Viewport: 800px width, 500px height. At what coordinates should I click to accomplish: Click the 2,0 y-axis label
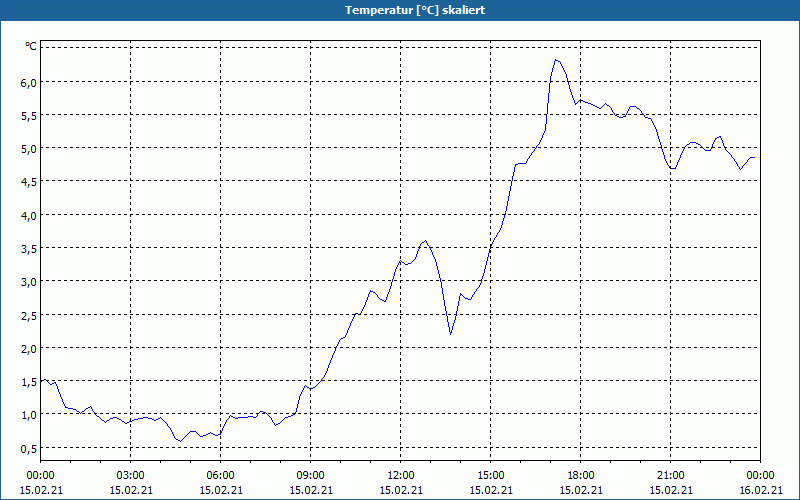coord(28,348)
